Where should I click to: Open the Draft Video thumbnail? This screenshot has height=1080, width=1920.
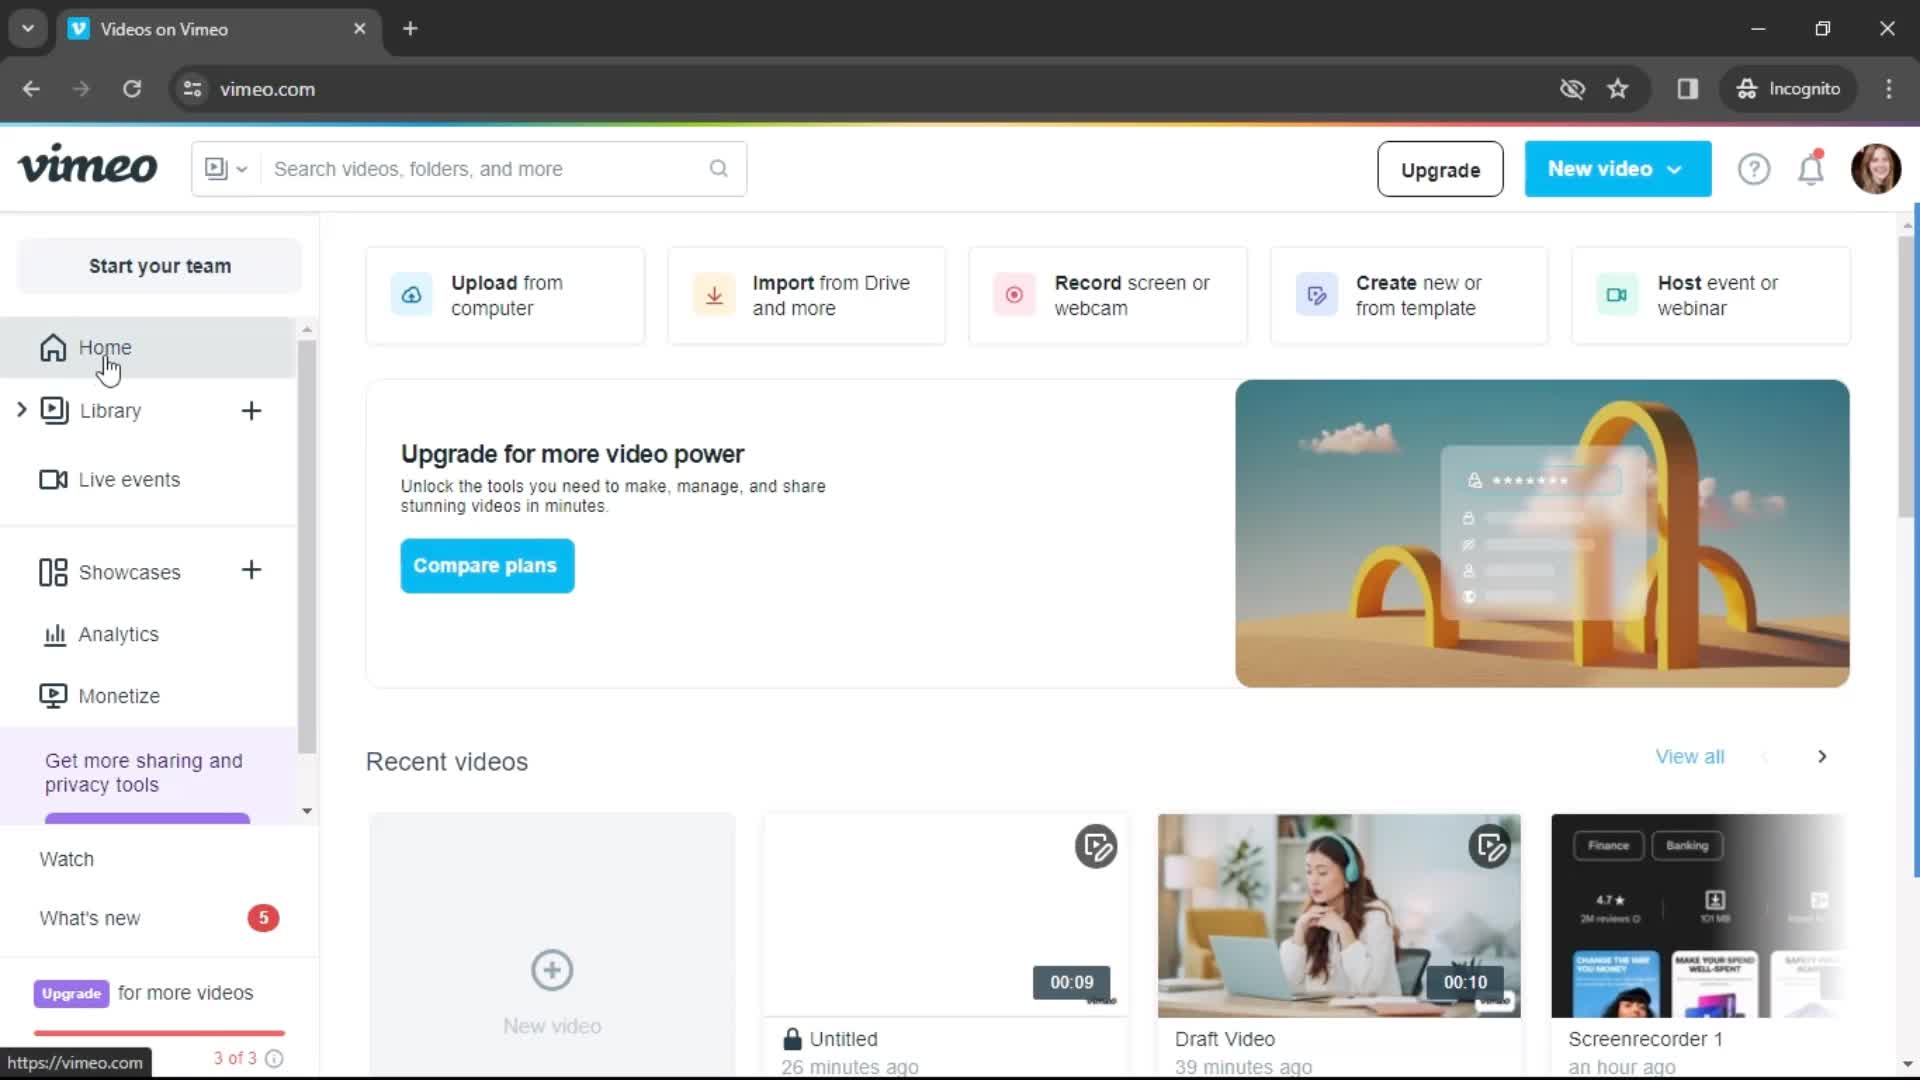pos(1339,916)
